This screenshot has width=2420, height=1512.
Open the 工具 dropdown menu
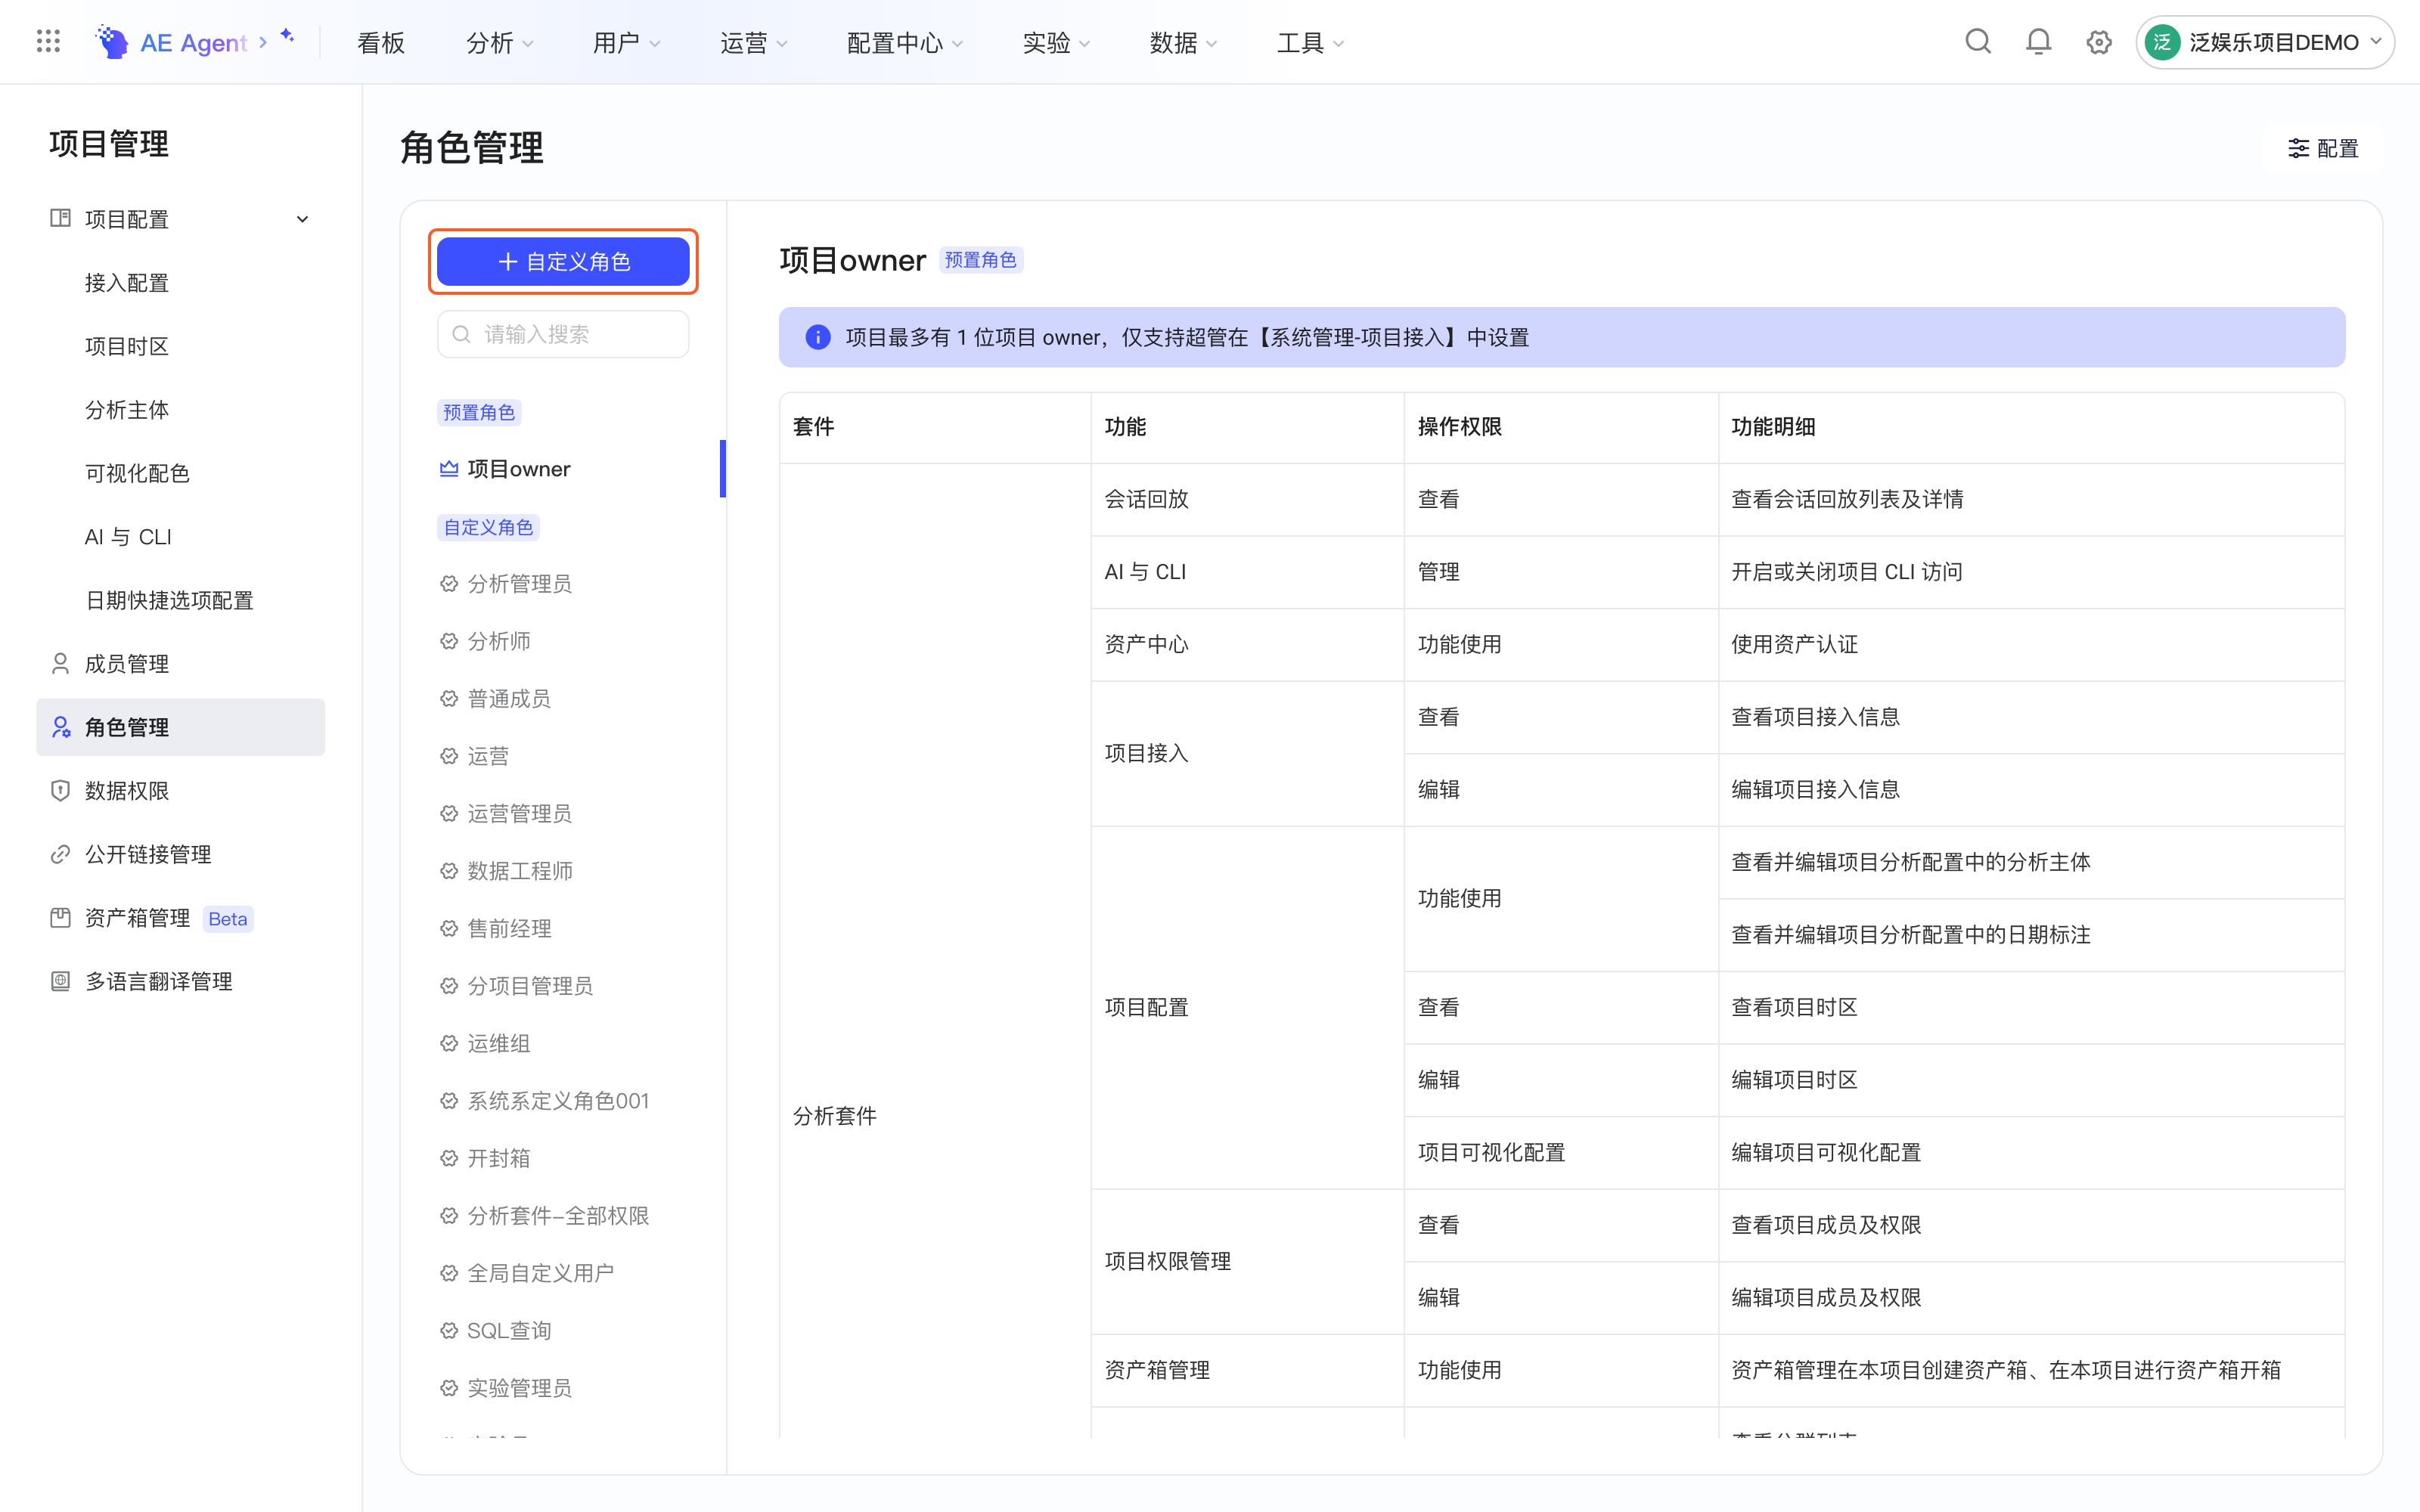(x=1310, y=43)
